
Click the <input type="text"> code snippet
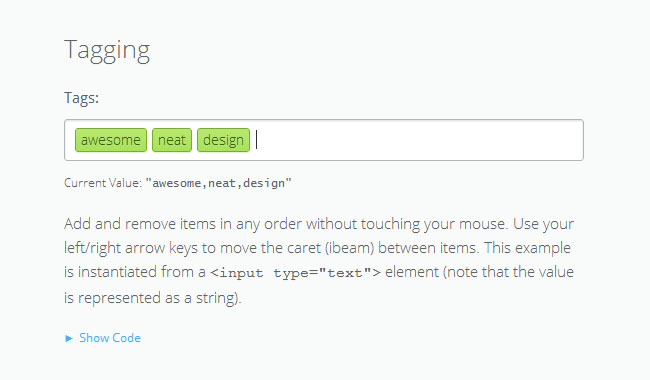[295, 273]
